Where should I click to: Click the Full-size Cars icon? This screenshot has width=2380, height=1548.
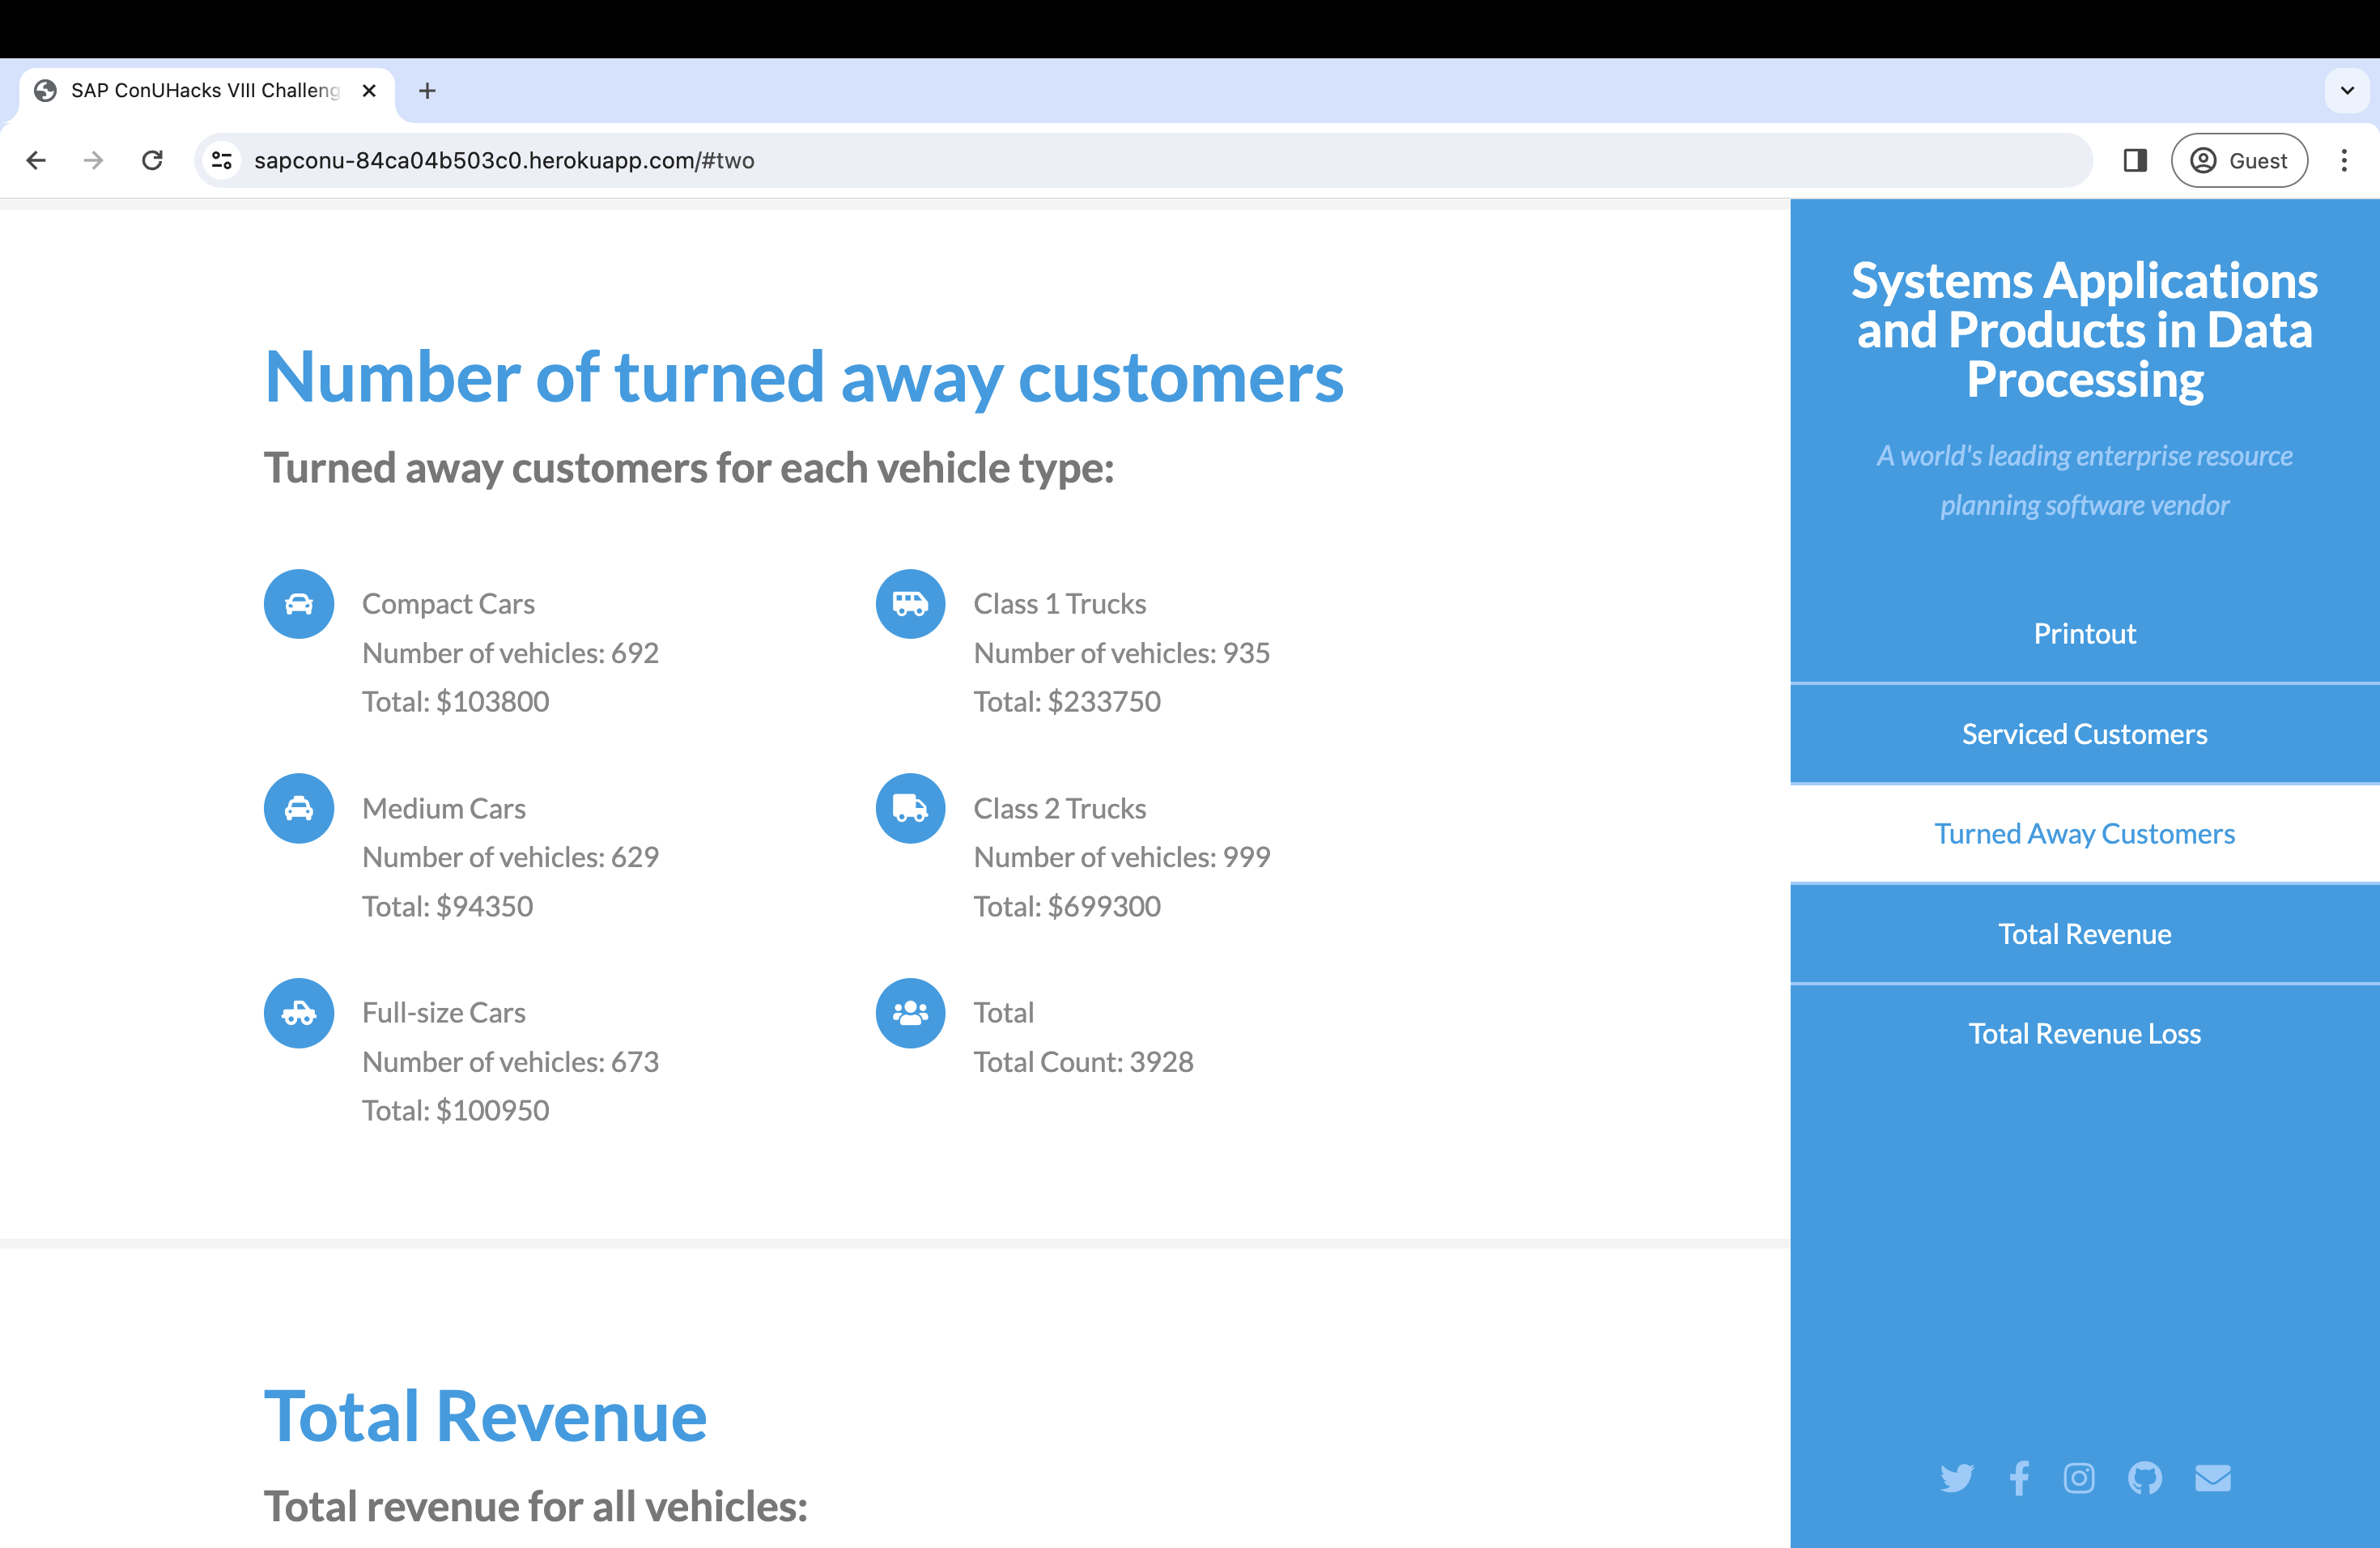point(298,1013)
